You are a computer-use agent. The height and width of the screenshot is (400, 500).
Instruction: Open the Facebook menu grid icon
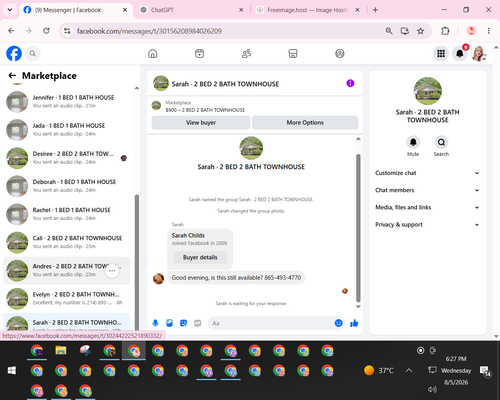tap(441, 53)
